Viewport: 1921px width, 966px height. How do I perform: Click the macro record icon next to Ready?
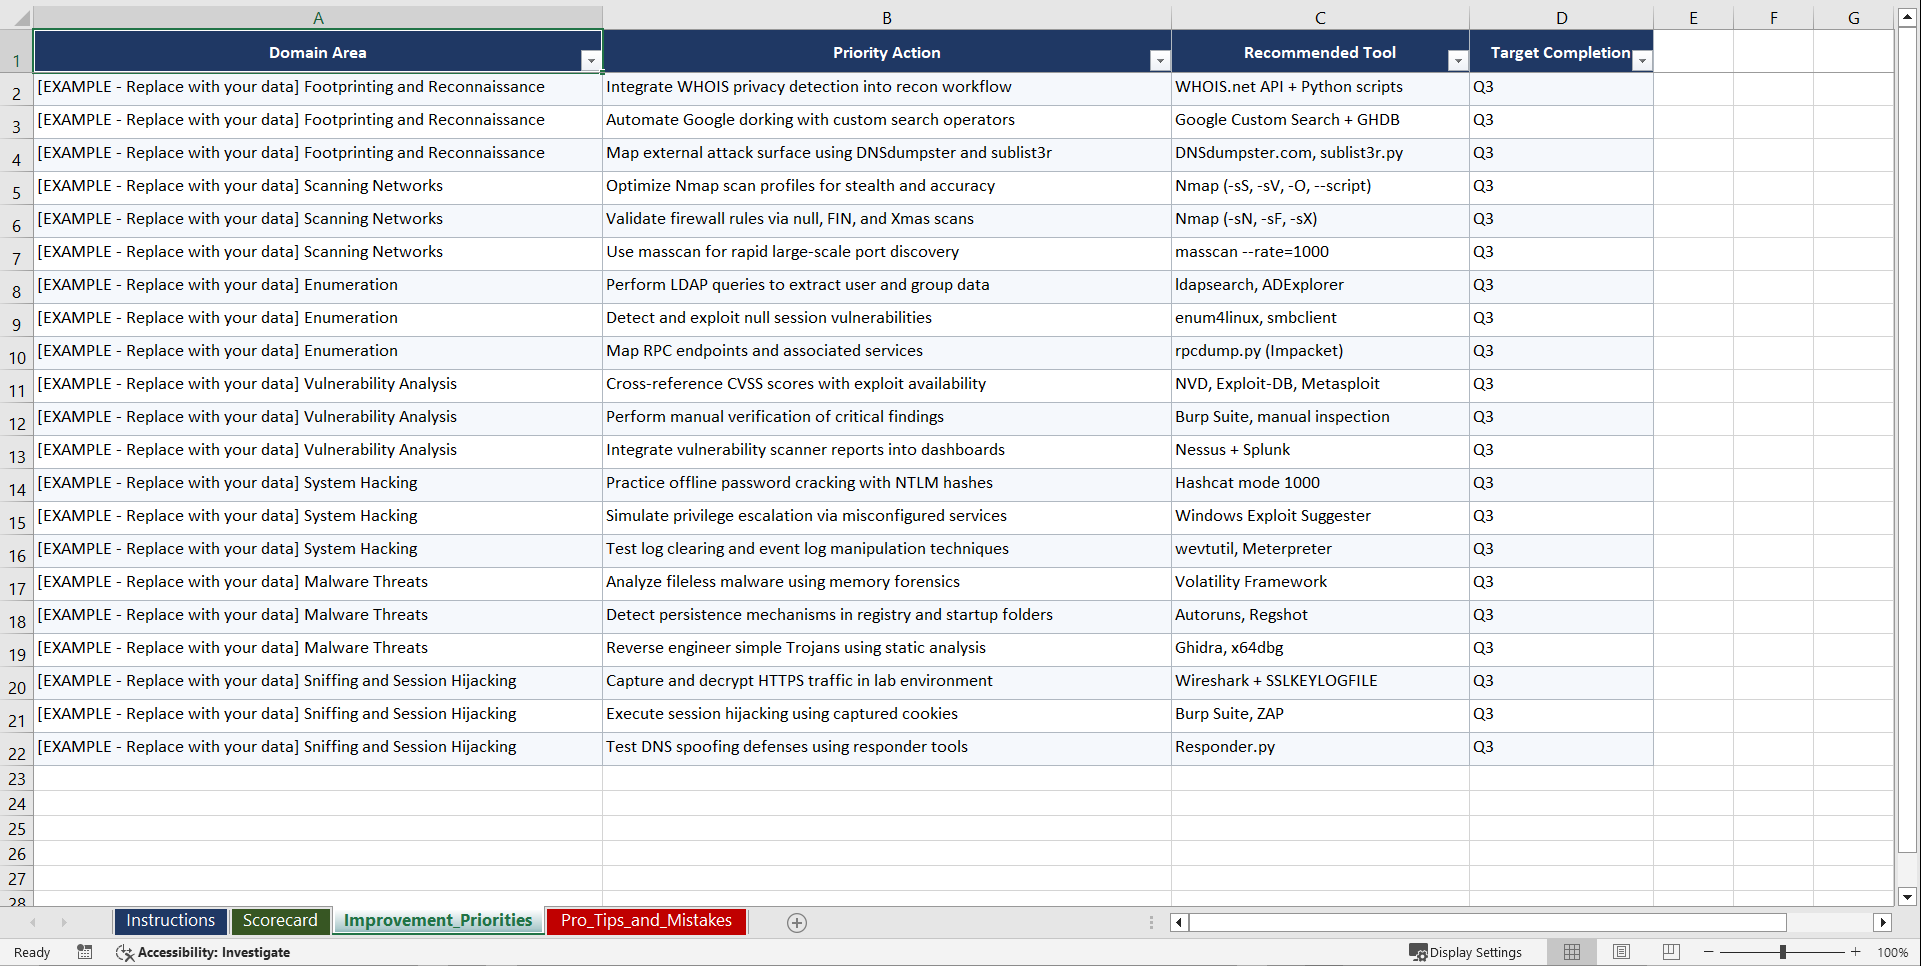coord(85,952)
